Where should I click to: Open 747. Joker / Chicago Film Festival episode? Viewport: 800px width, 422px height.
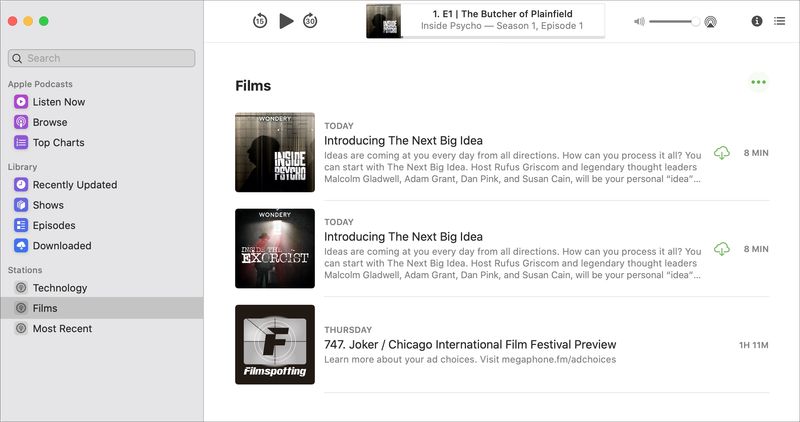click(470, 344)
